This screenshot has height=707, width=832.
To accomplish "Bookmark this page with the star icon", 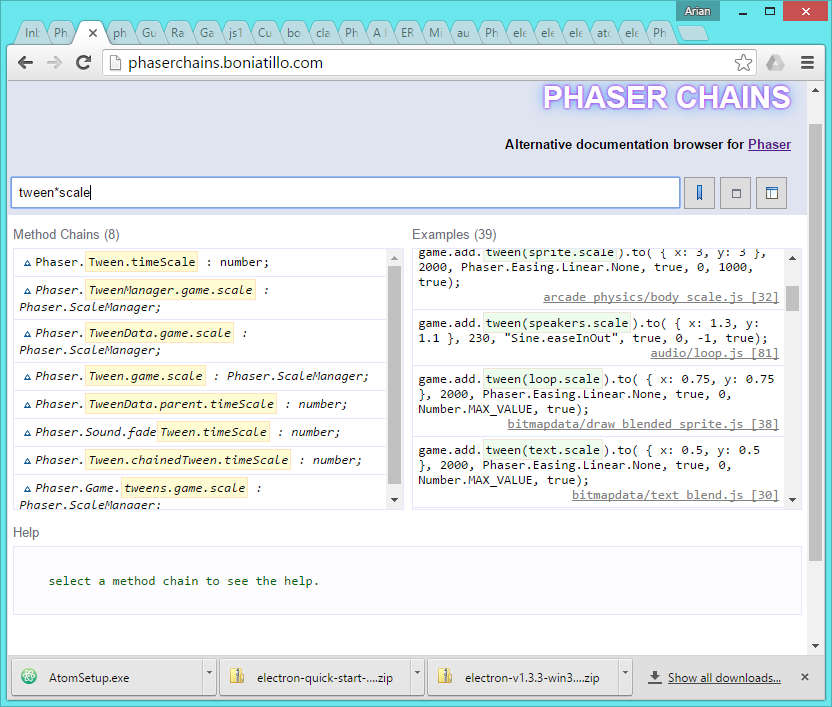I will 743,63.
